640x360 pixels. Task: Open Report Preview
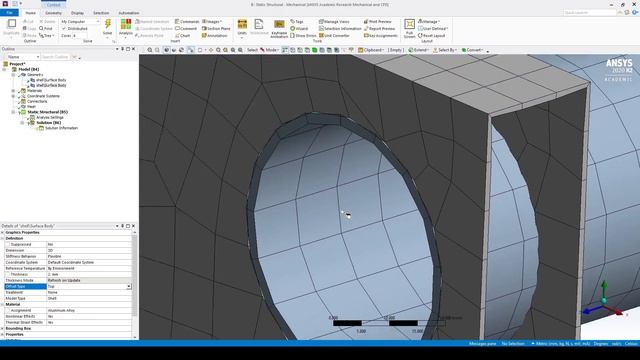coord(379,29)
